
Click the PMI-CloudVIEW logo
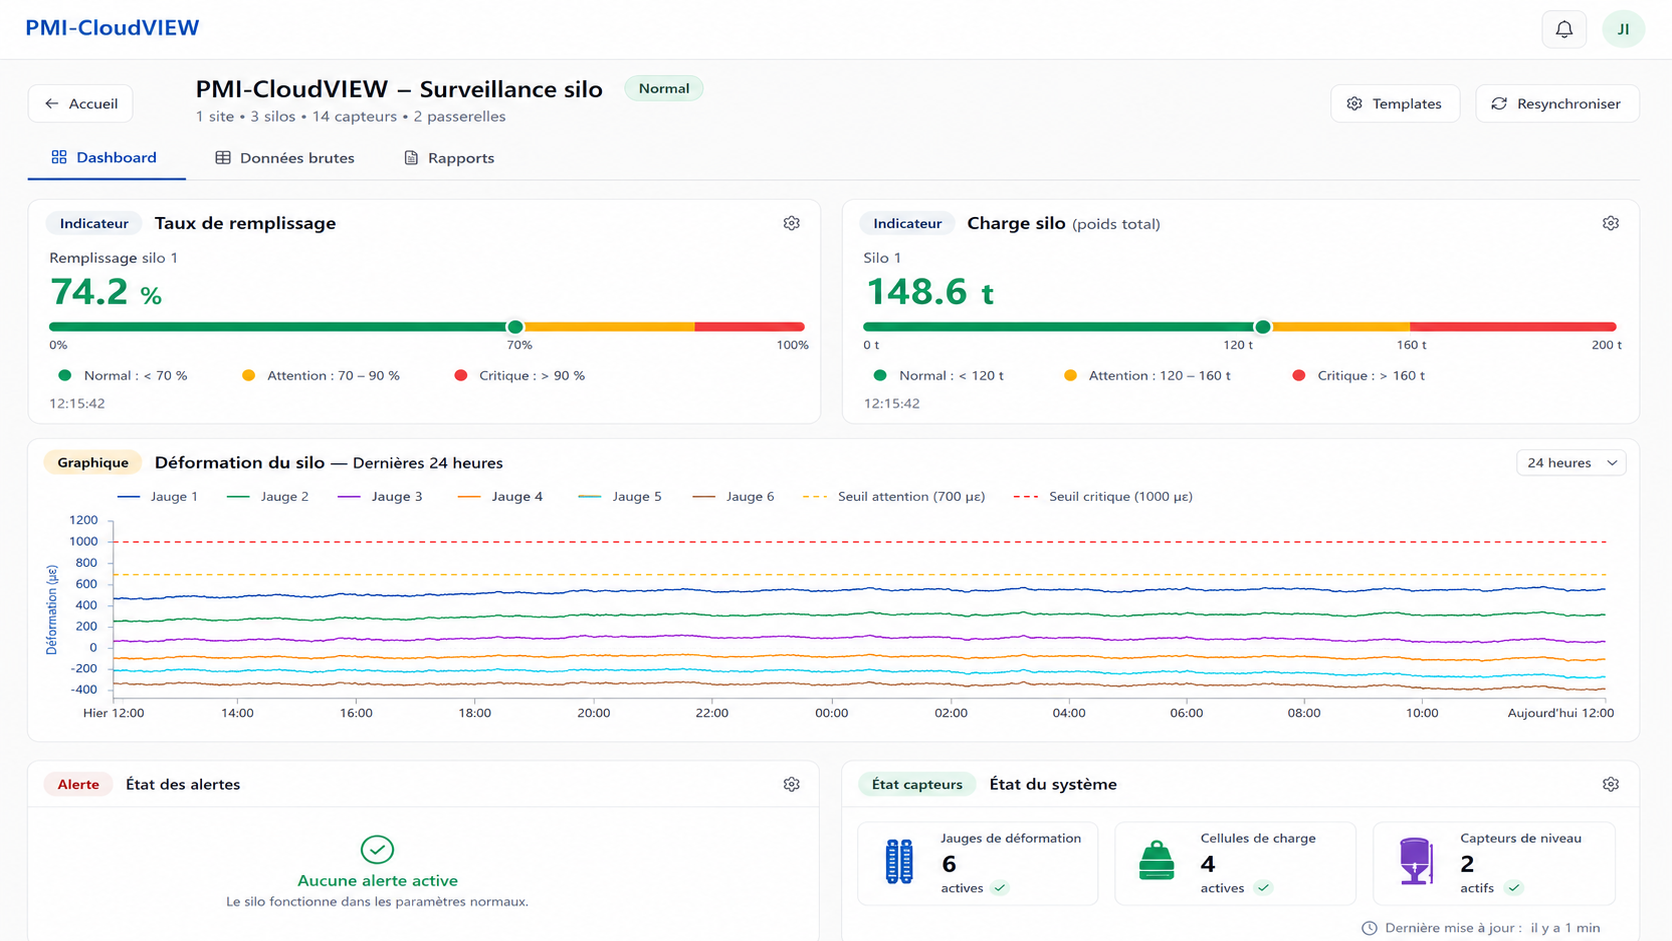(112, 28)
